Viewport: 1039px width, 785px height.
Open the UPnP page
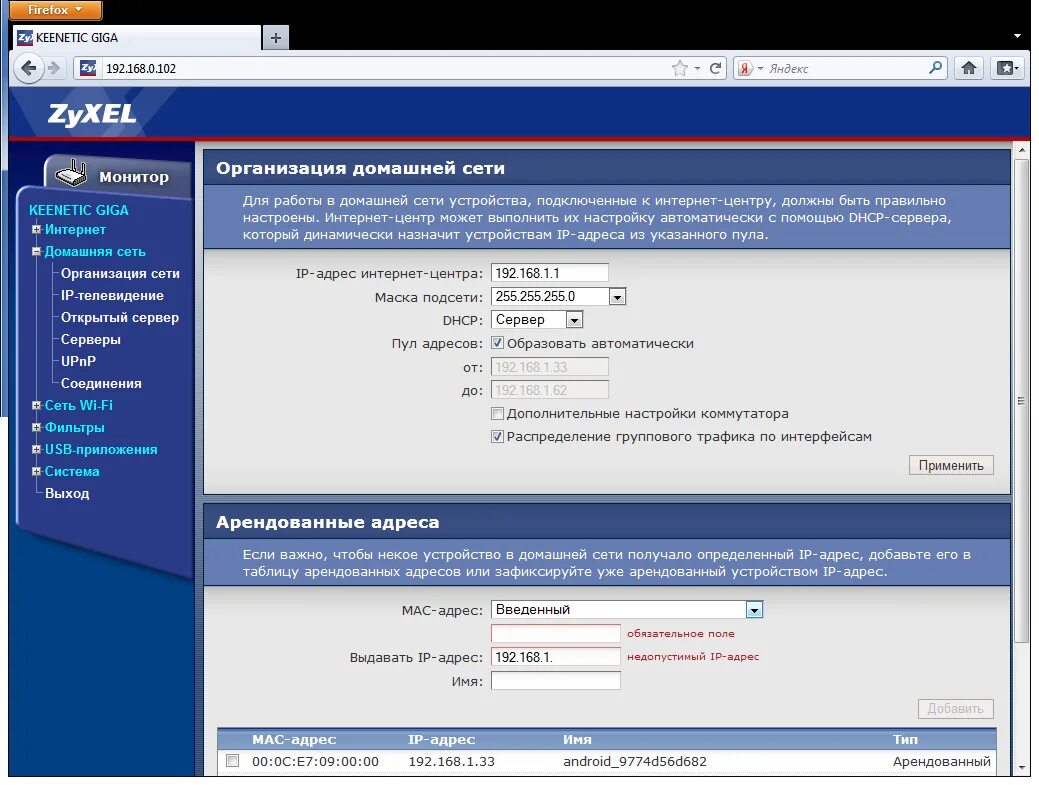(x=78, y=361)
